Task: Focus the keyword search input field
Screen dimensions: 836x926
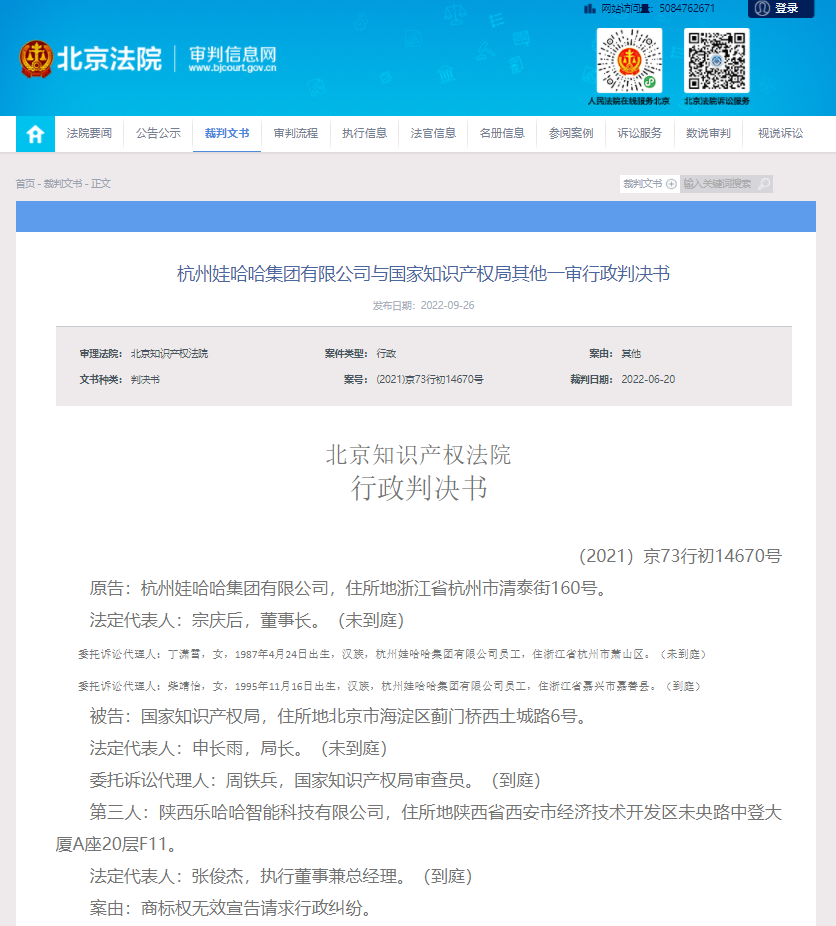Action: tap(718, 184)
